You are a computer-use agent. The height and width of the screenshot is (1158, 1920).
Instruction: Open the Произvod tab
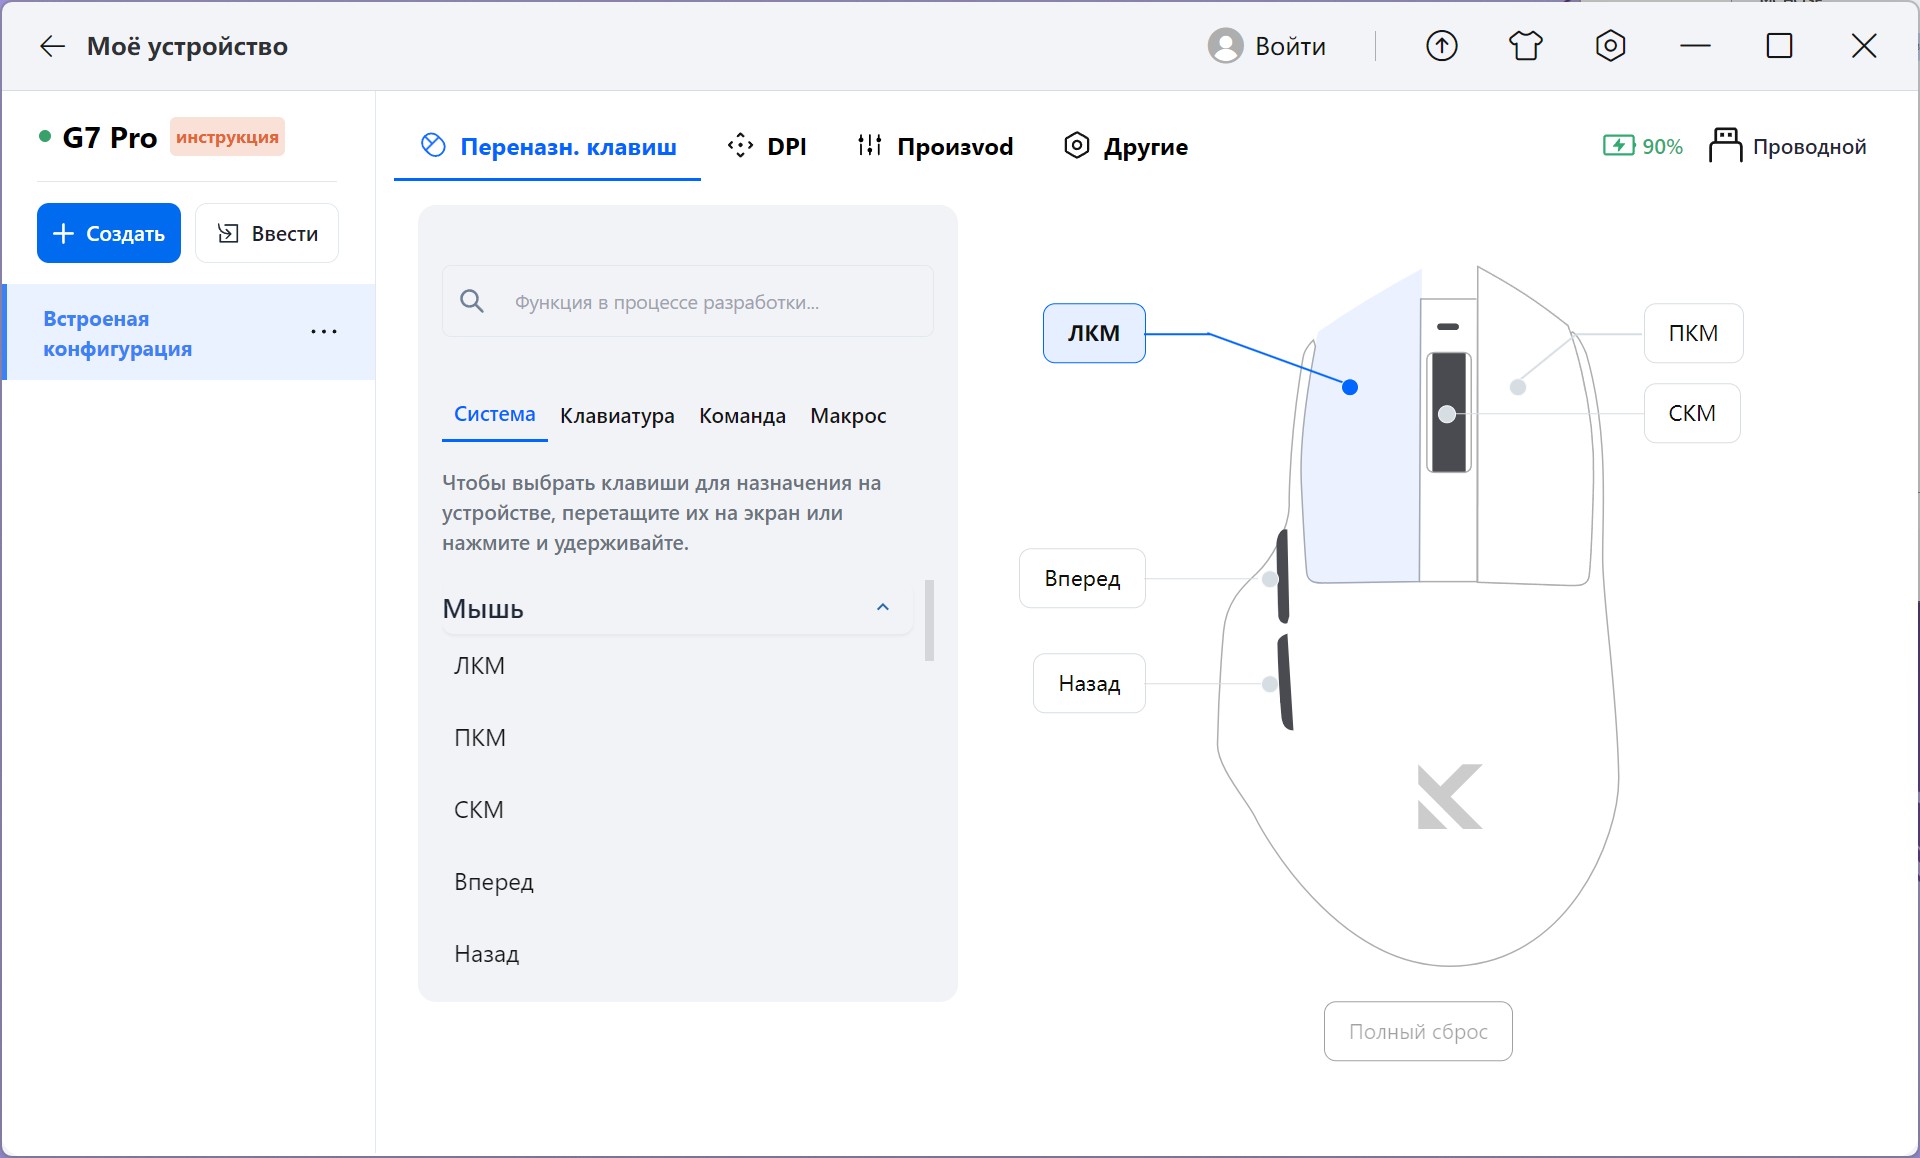(x=935, y=147)
